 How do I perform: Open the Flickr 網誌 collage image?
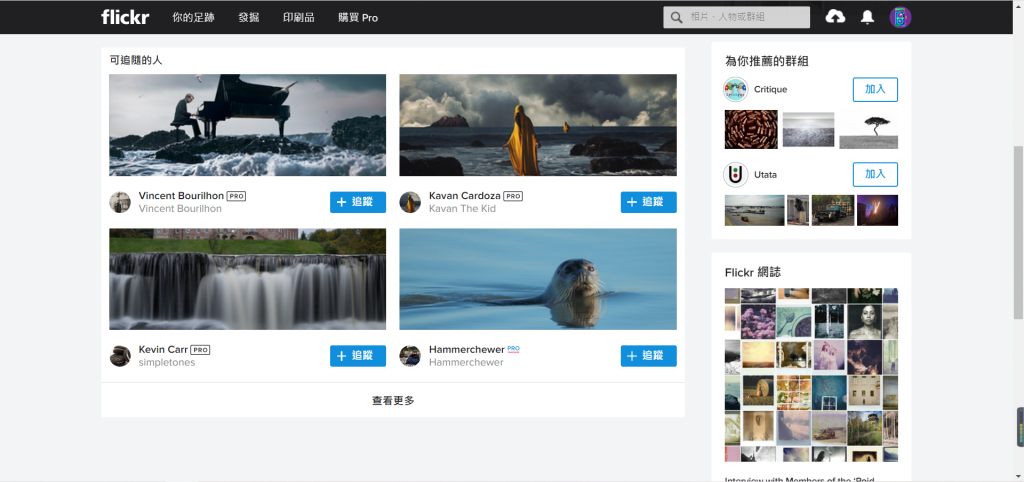pos(811,375)
